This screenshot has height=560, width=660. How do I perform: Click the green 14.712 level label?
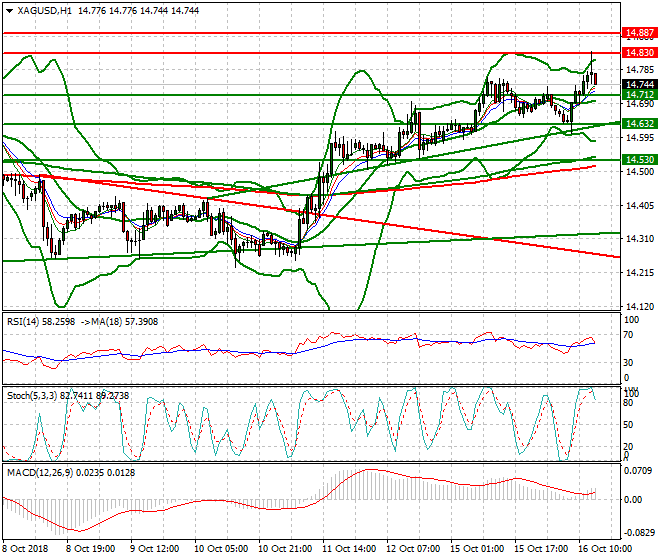[x=639, y=95]
